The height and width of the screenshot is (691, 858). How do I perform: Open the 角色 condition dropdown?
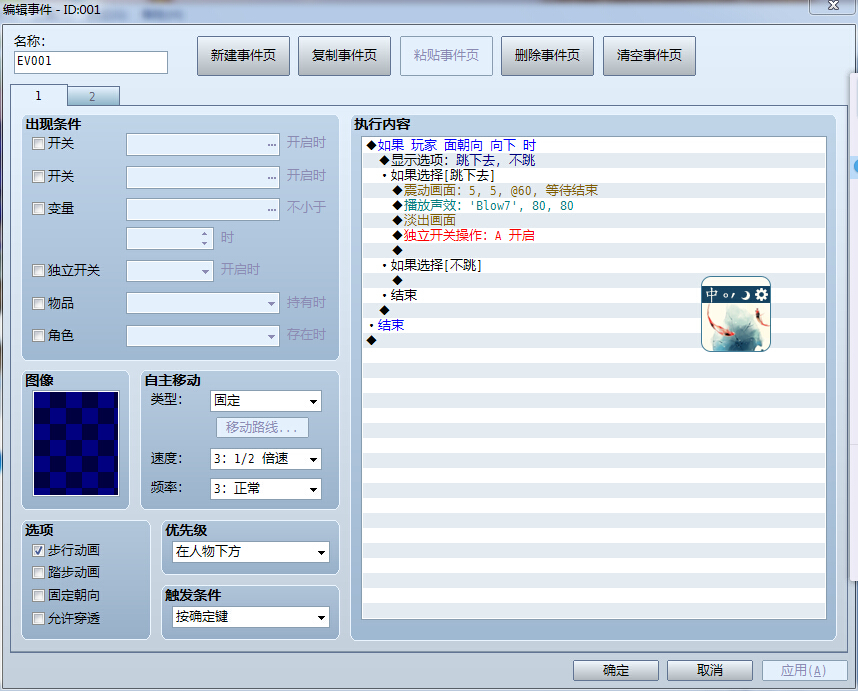(203, 336)
